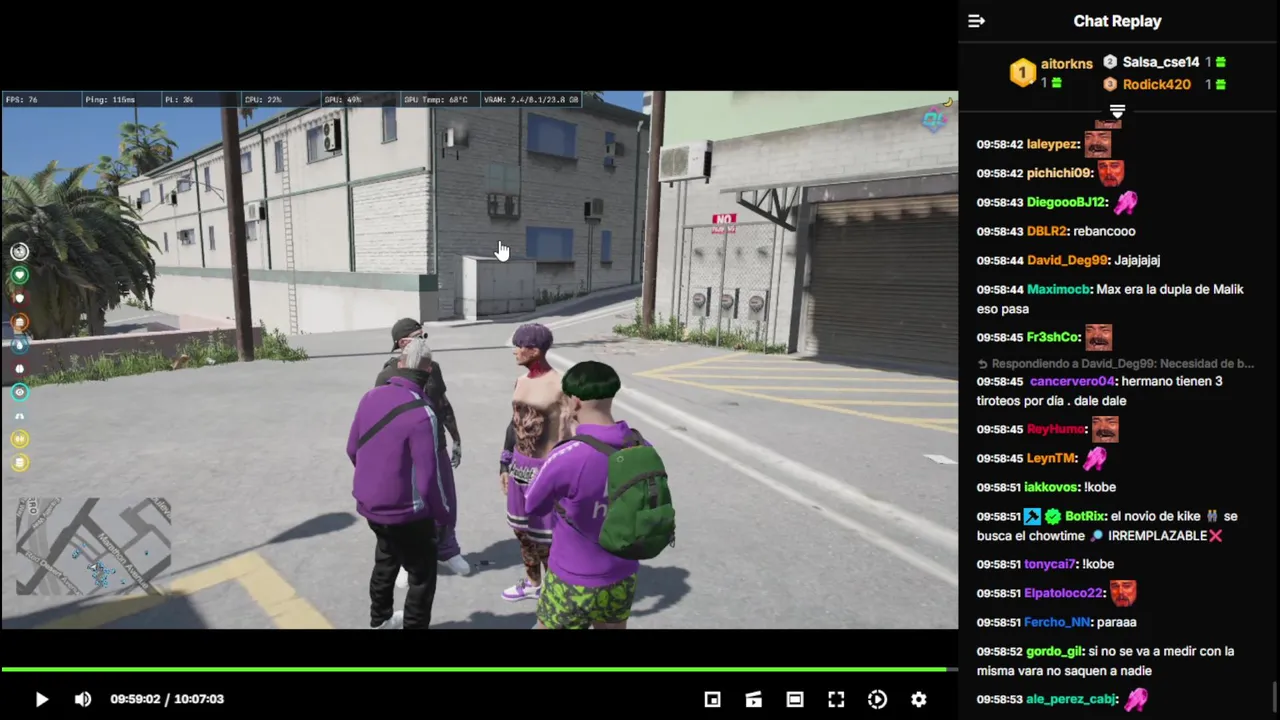Open David_Deg99 username in chat
The width and height of the screenshot is (1280, 720).
pos(1067,260)
